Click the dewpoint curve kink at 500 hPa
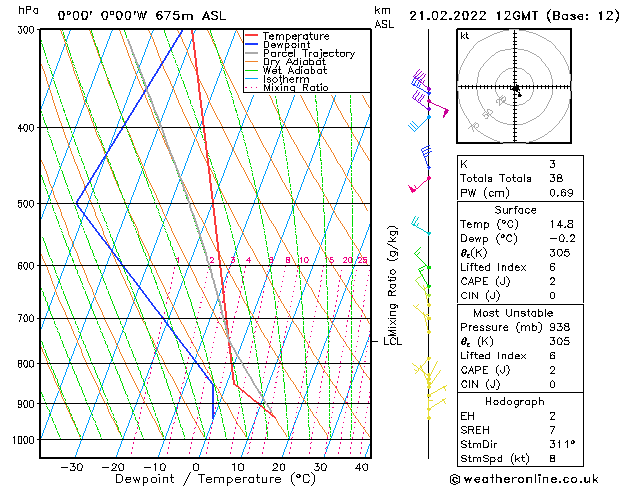The height and width of the screenshot is (486, 629). tap(77, 203)
